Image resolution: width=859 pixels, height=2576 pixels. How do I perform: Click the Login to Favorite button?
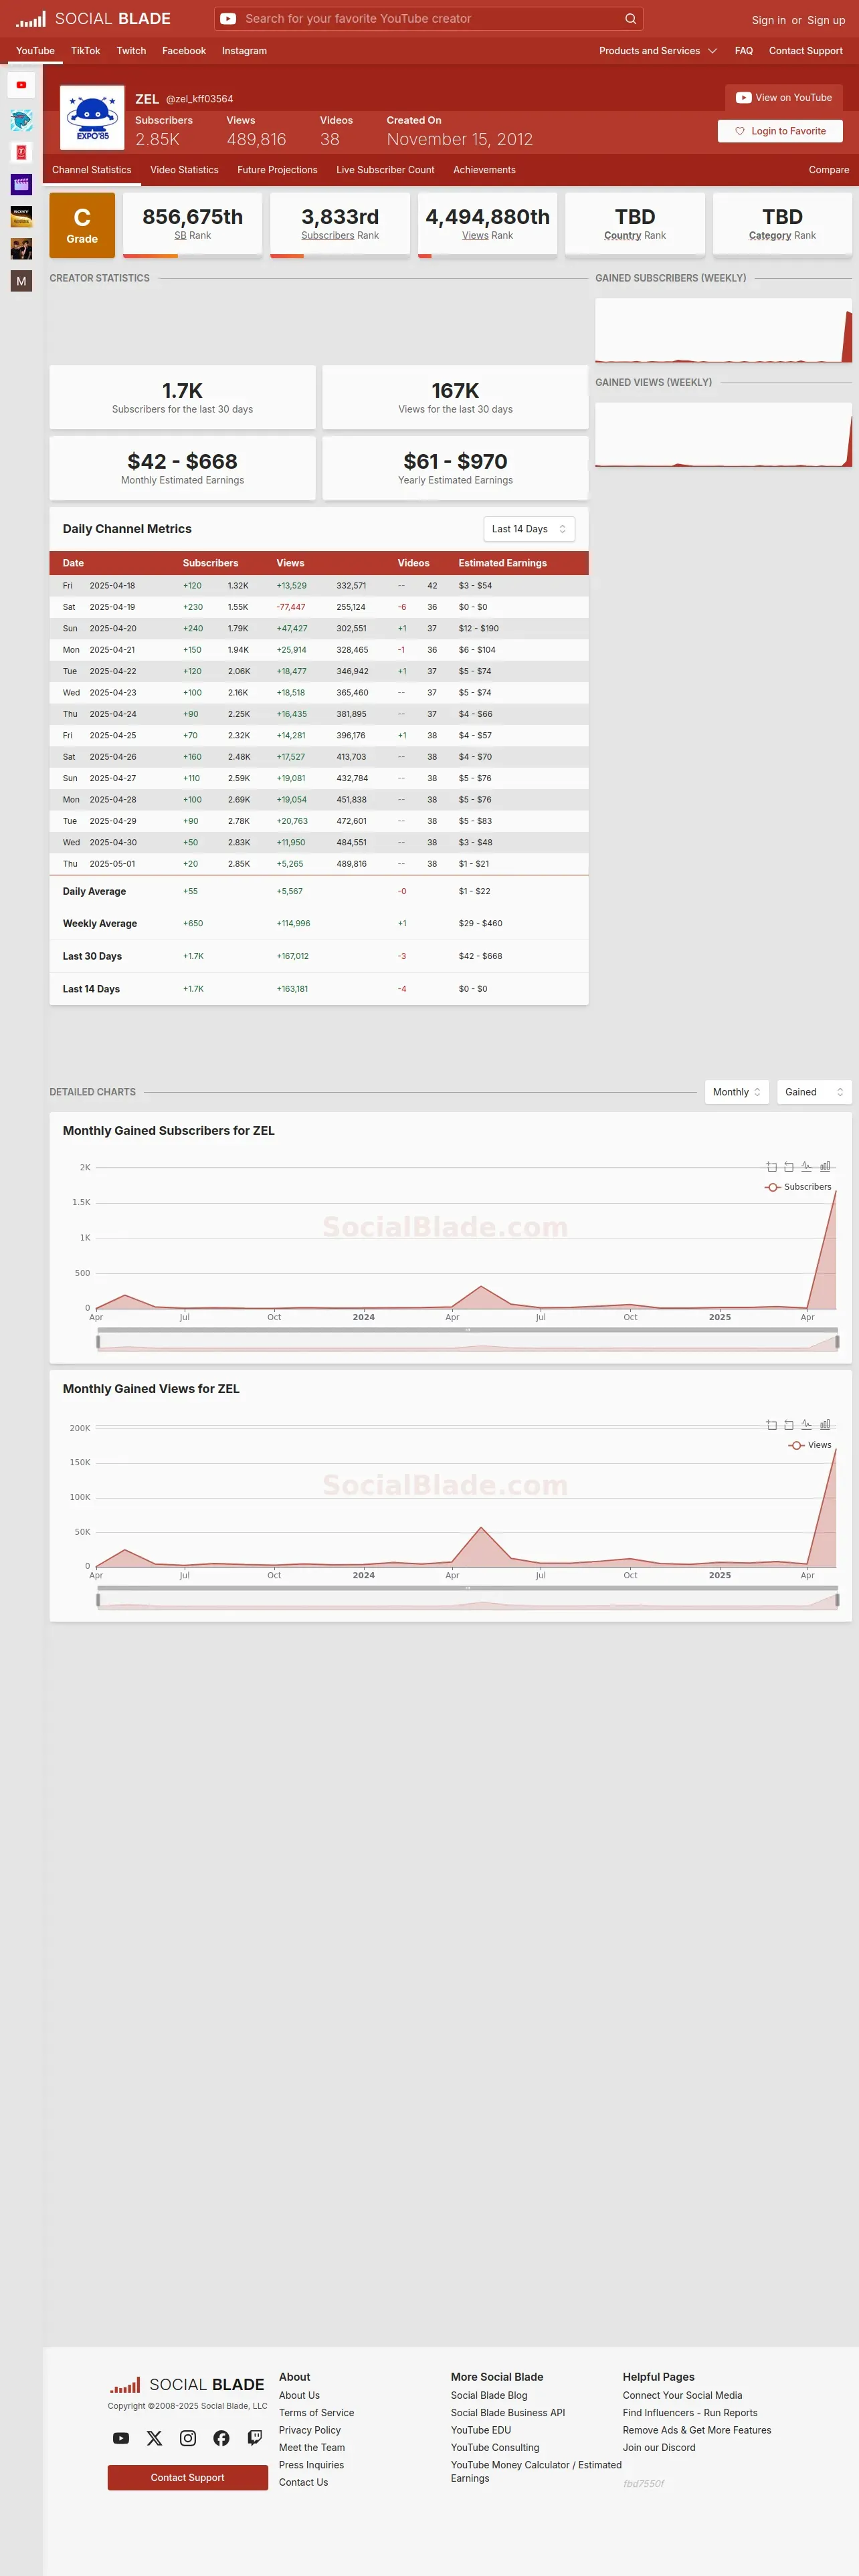click(x=780, y=131)
